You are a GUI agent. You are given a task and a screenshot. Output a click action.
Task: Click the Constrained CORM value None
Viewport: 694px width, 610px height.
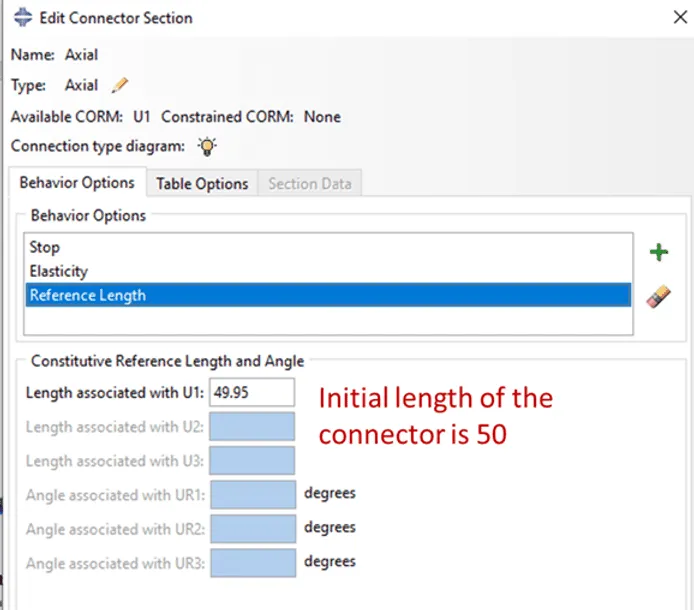click(322, 117)
